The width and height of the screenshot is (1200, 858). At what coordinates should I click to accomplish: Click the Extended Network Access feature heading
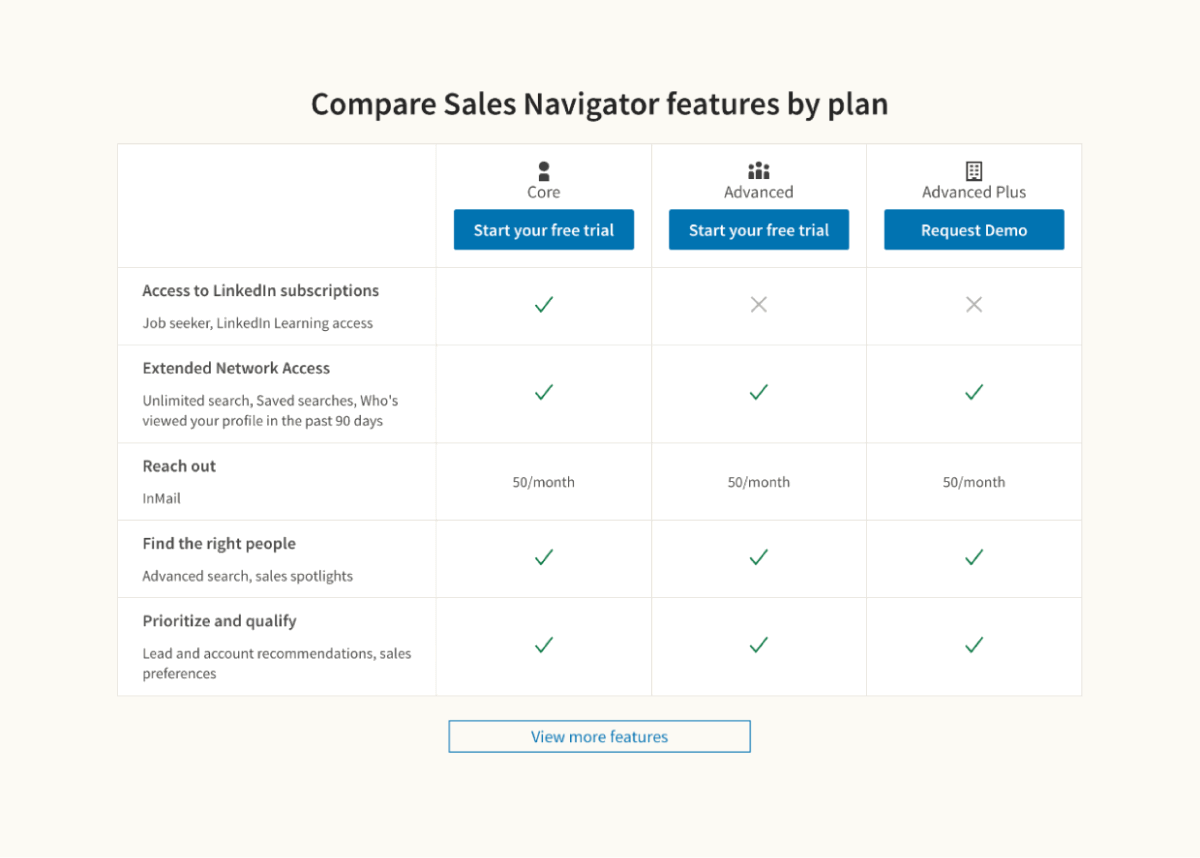(236, 368)
